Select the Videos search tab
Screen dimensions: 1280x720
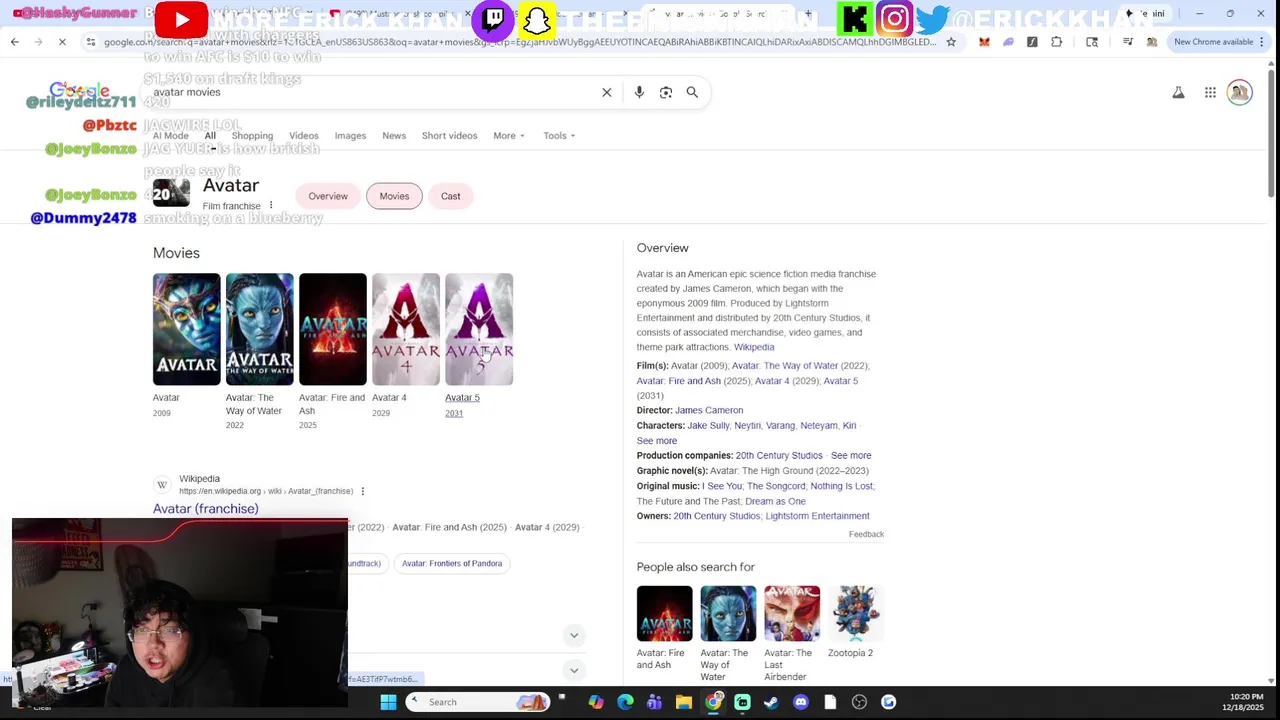coord(304,136)
